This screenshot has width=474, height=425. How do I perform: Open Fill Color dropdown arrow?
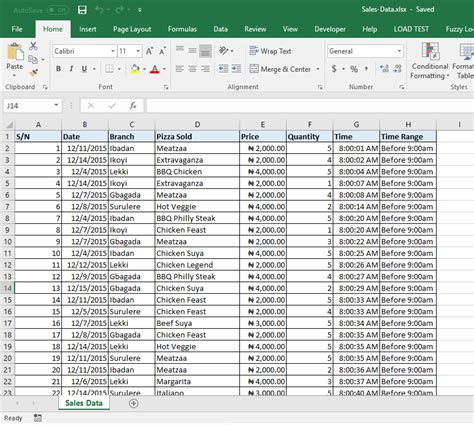[144, 69]
